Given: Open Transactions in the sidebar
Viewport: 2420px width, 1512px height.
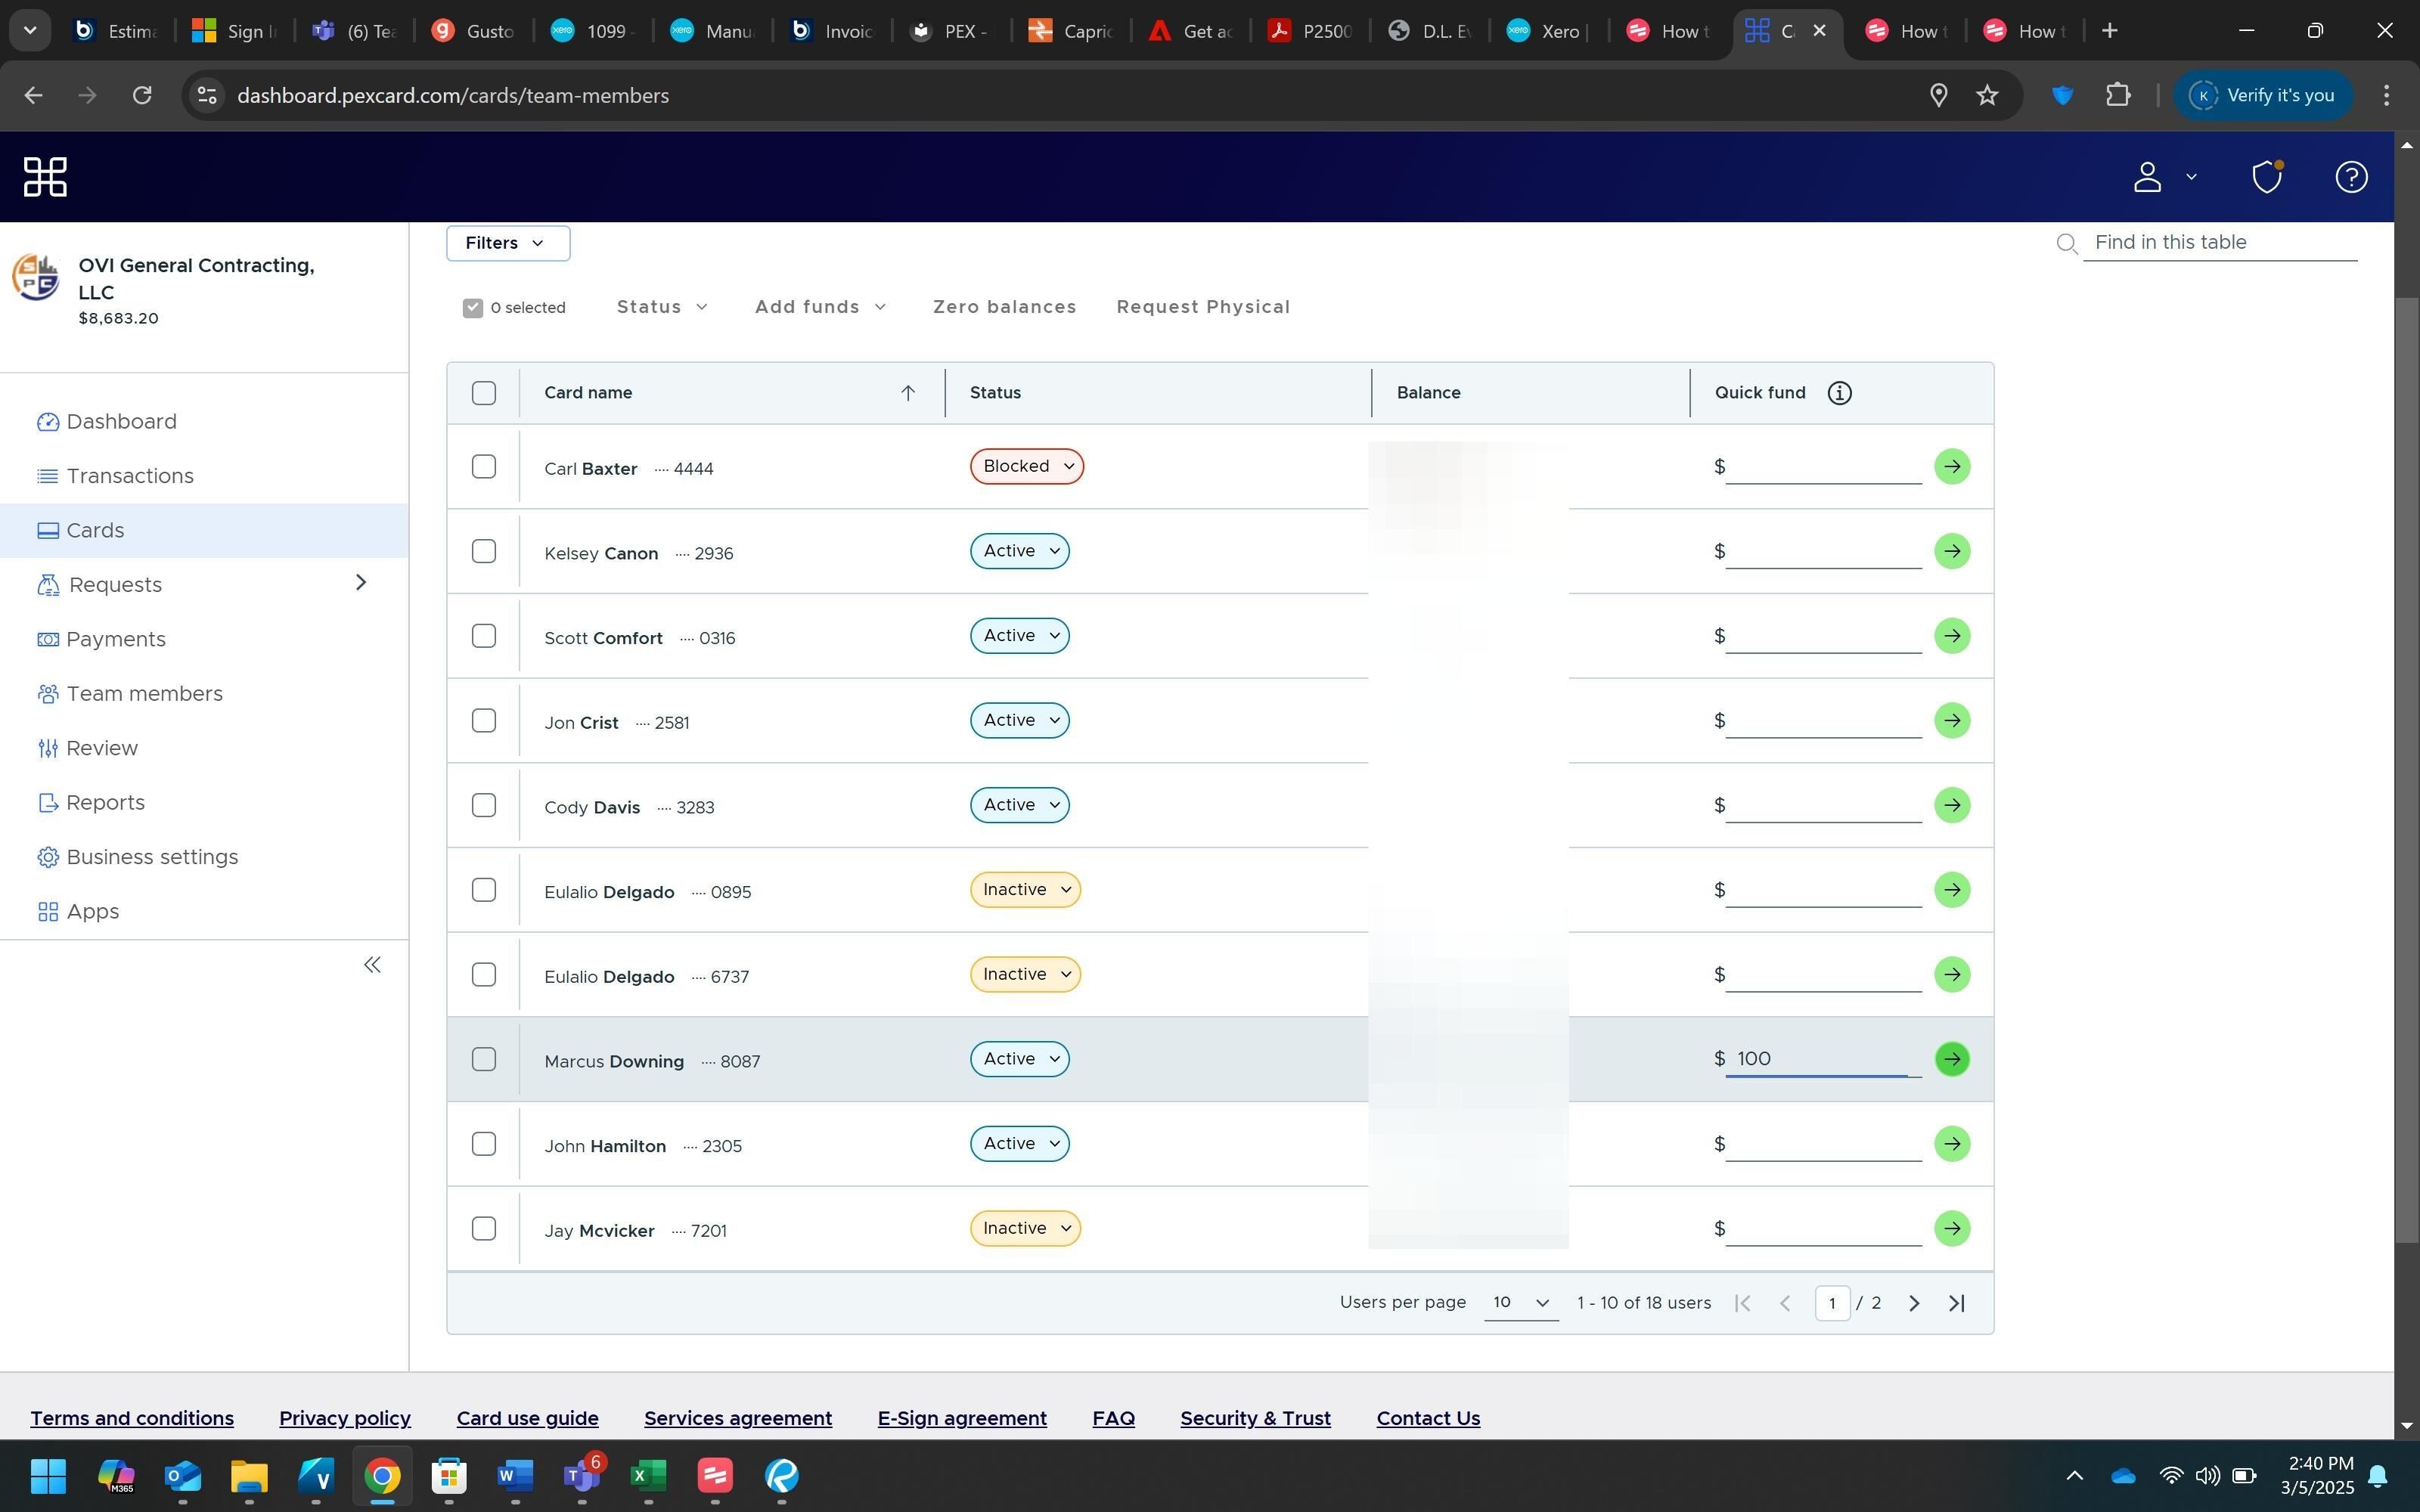Looking at the screenshot, I should point(130,476).
